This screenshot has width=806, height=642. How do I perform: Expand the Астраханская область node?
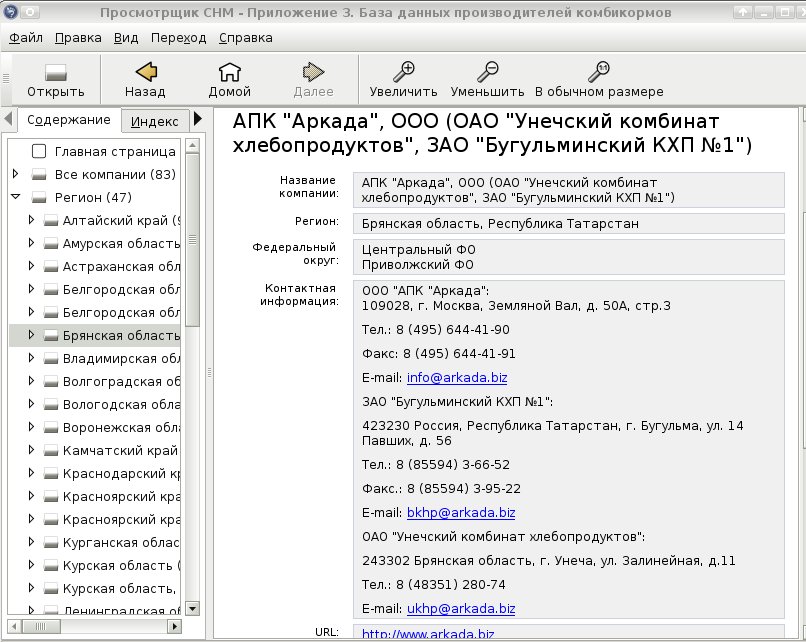pos(31,266)
